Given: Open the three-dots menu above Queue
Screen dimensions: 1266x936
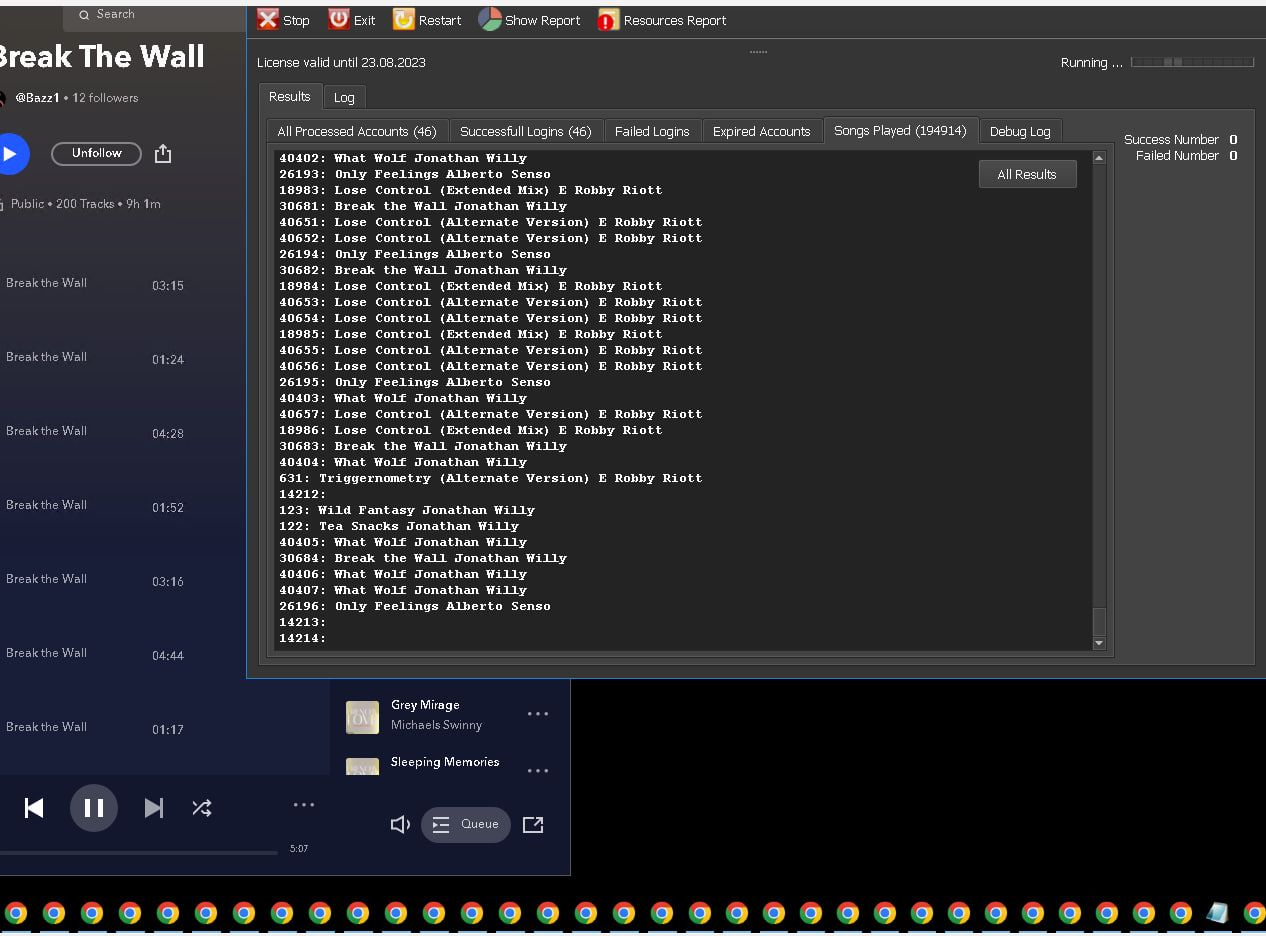Looking at the screenshot, I should 304,805.
